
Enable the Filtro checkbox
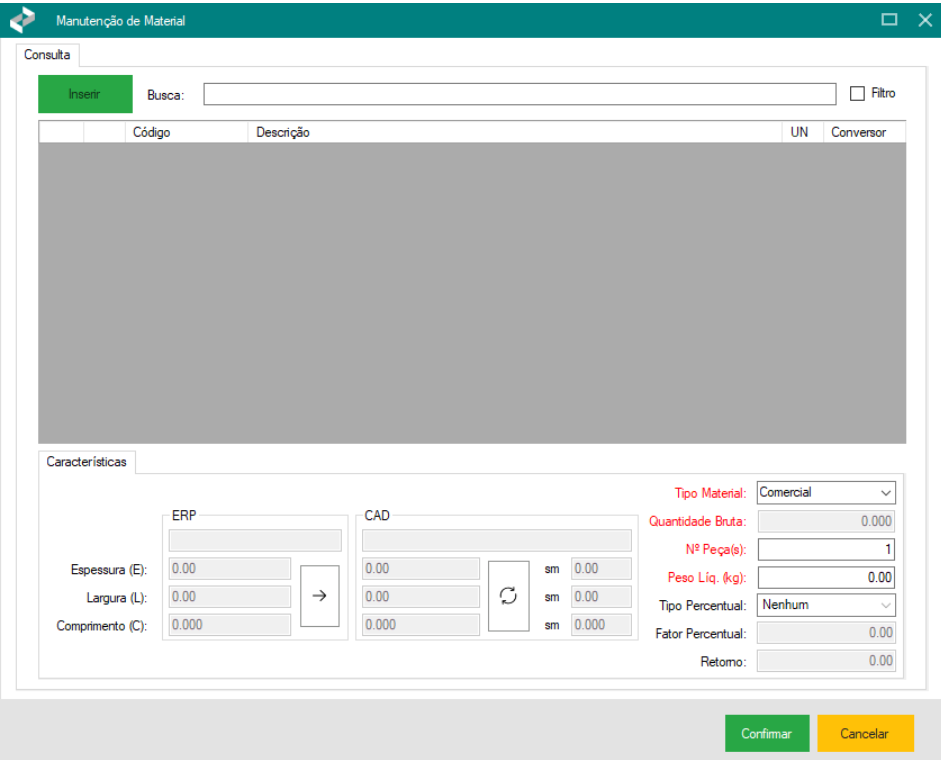tap(857, 93)
